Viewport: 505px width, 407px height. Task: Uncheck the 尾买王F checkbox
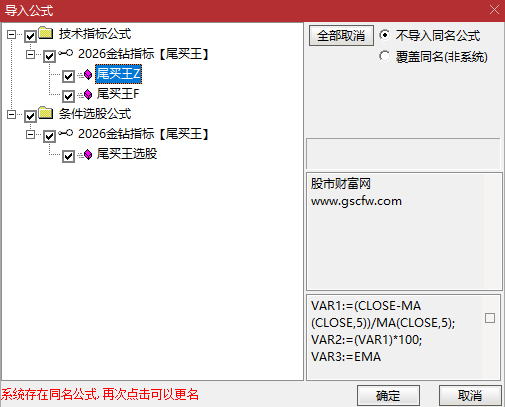68,96
